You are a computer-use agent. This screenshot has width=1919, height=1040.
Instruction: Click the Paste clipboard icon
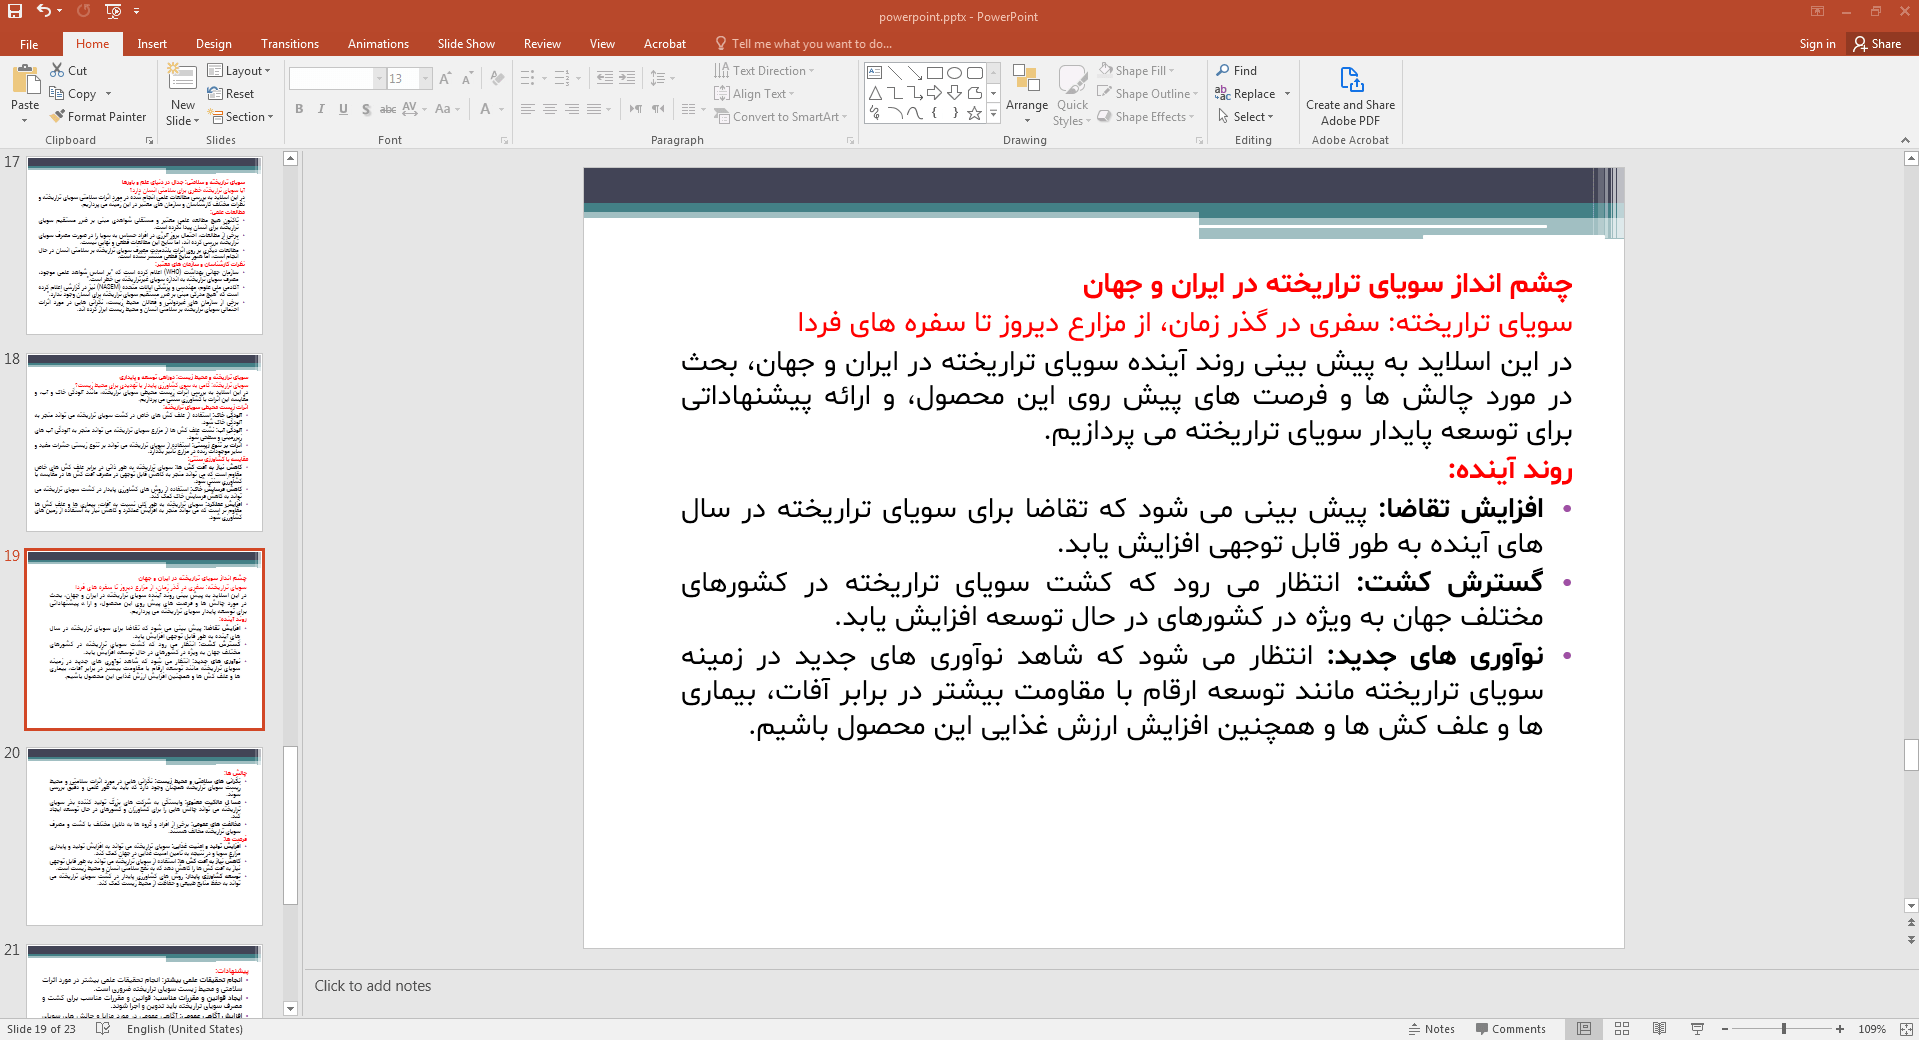coord(25,79)
